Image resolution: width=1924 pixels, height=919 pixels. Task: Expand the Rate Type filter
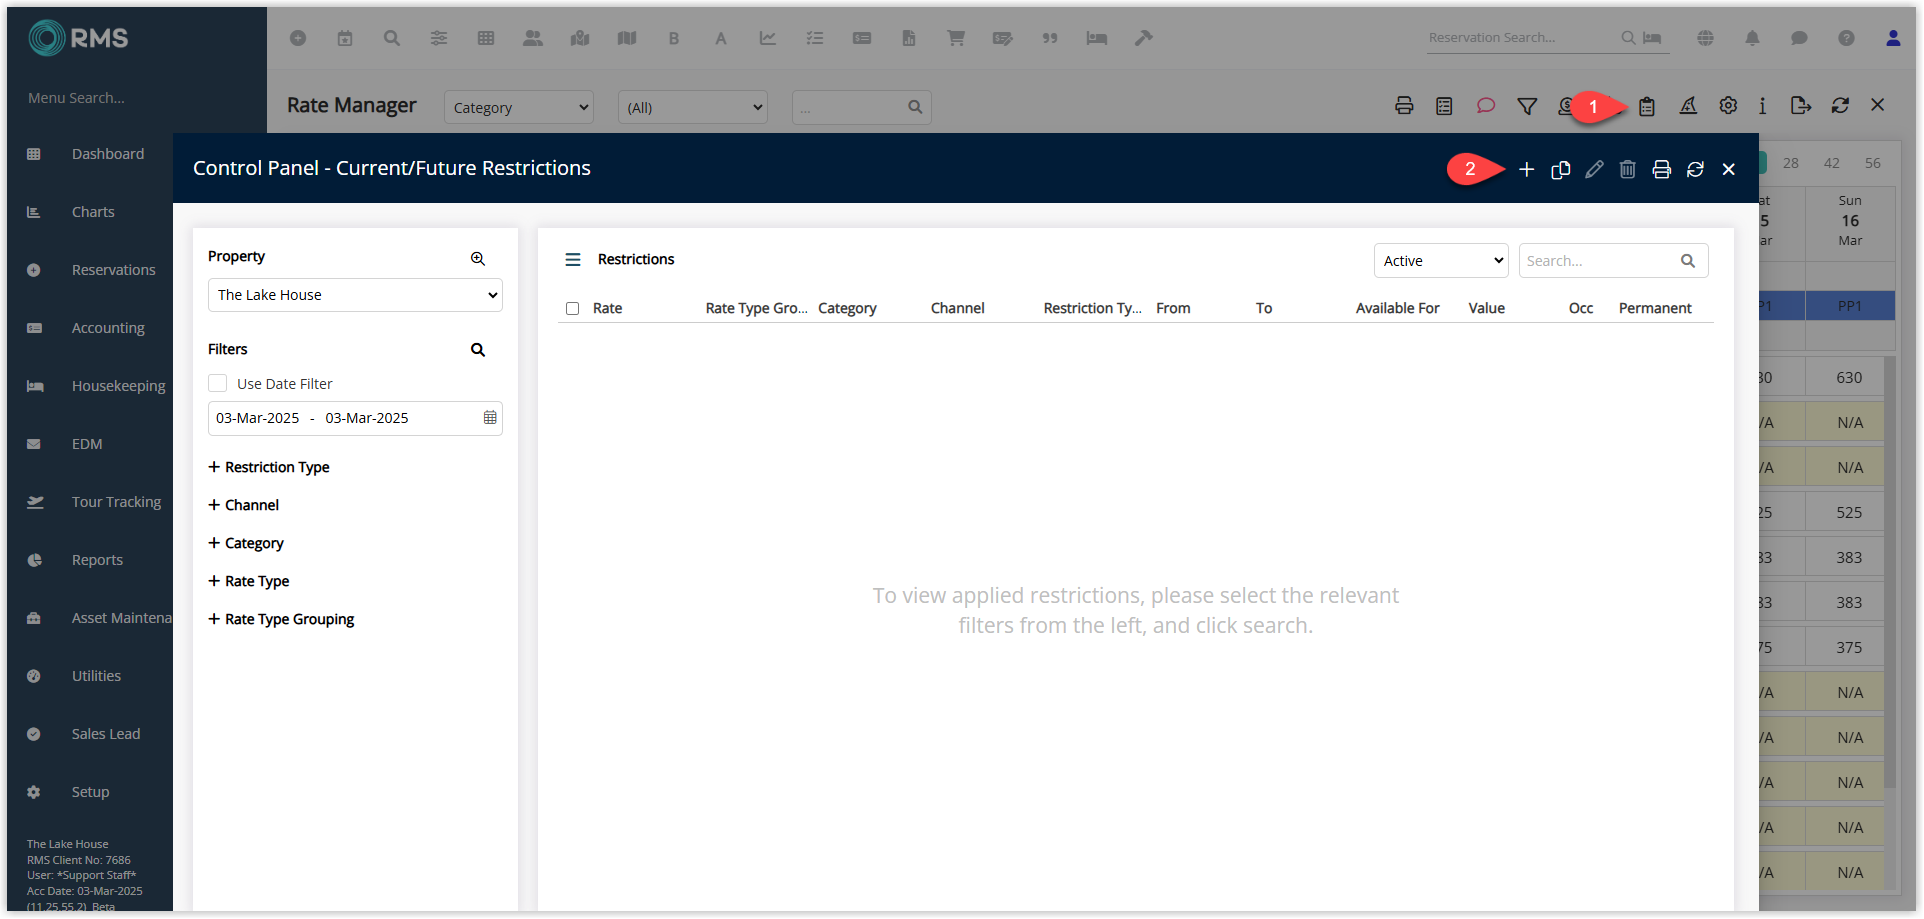point(249,581)
